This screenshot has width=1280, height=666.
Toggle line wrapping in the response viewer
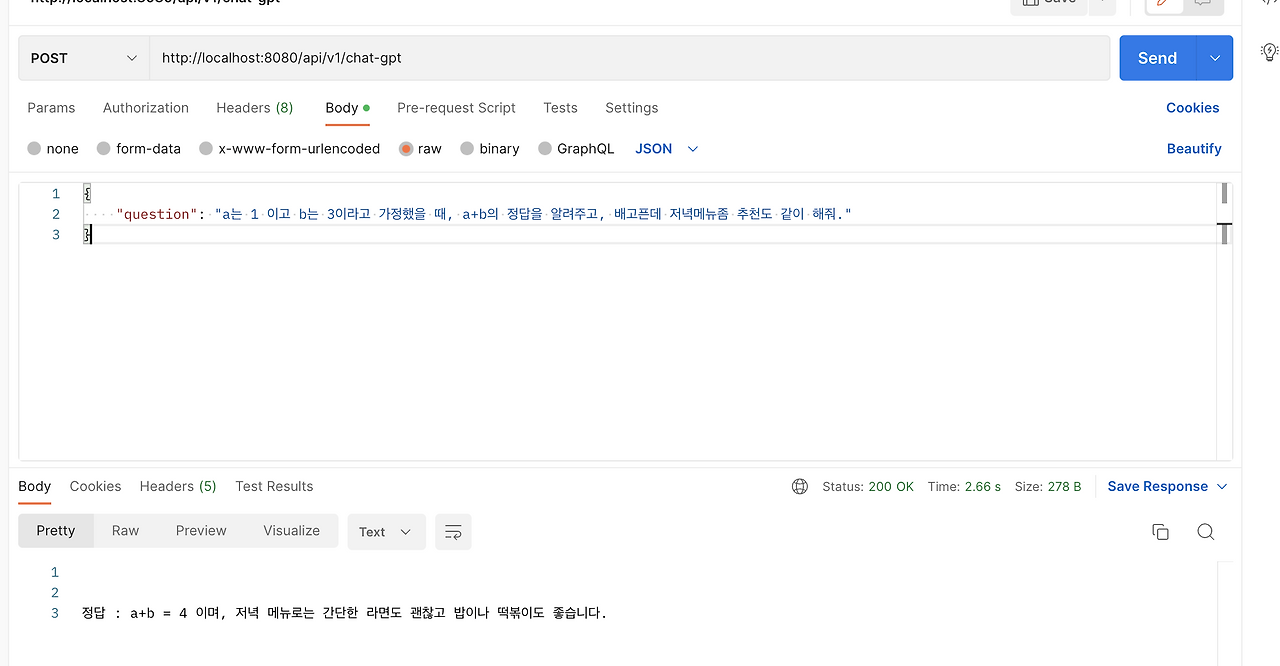tap(453, 531)
